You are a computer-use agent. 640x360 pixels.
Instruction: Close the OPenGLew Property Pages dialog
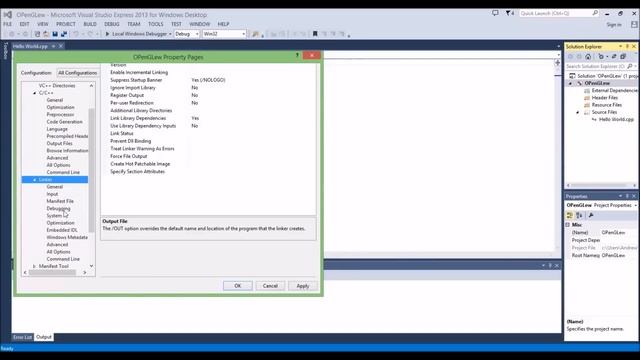311,56
